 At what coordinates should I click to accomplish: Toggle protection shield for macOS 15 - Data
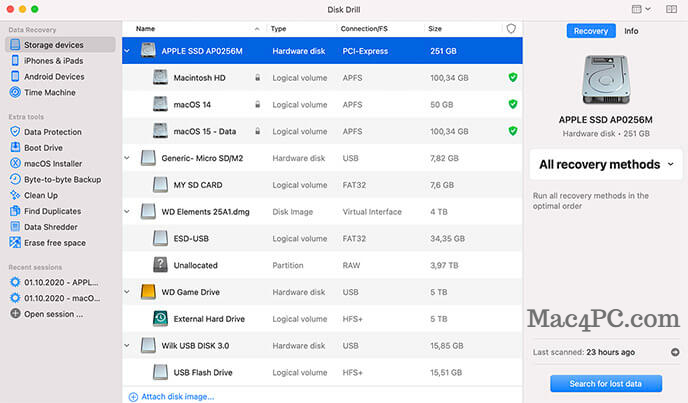[x=512, y=131]
